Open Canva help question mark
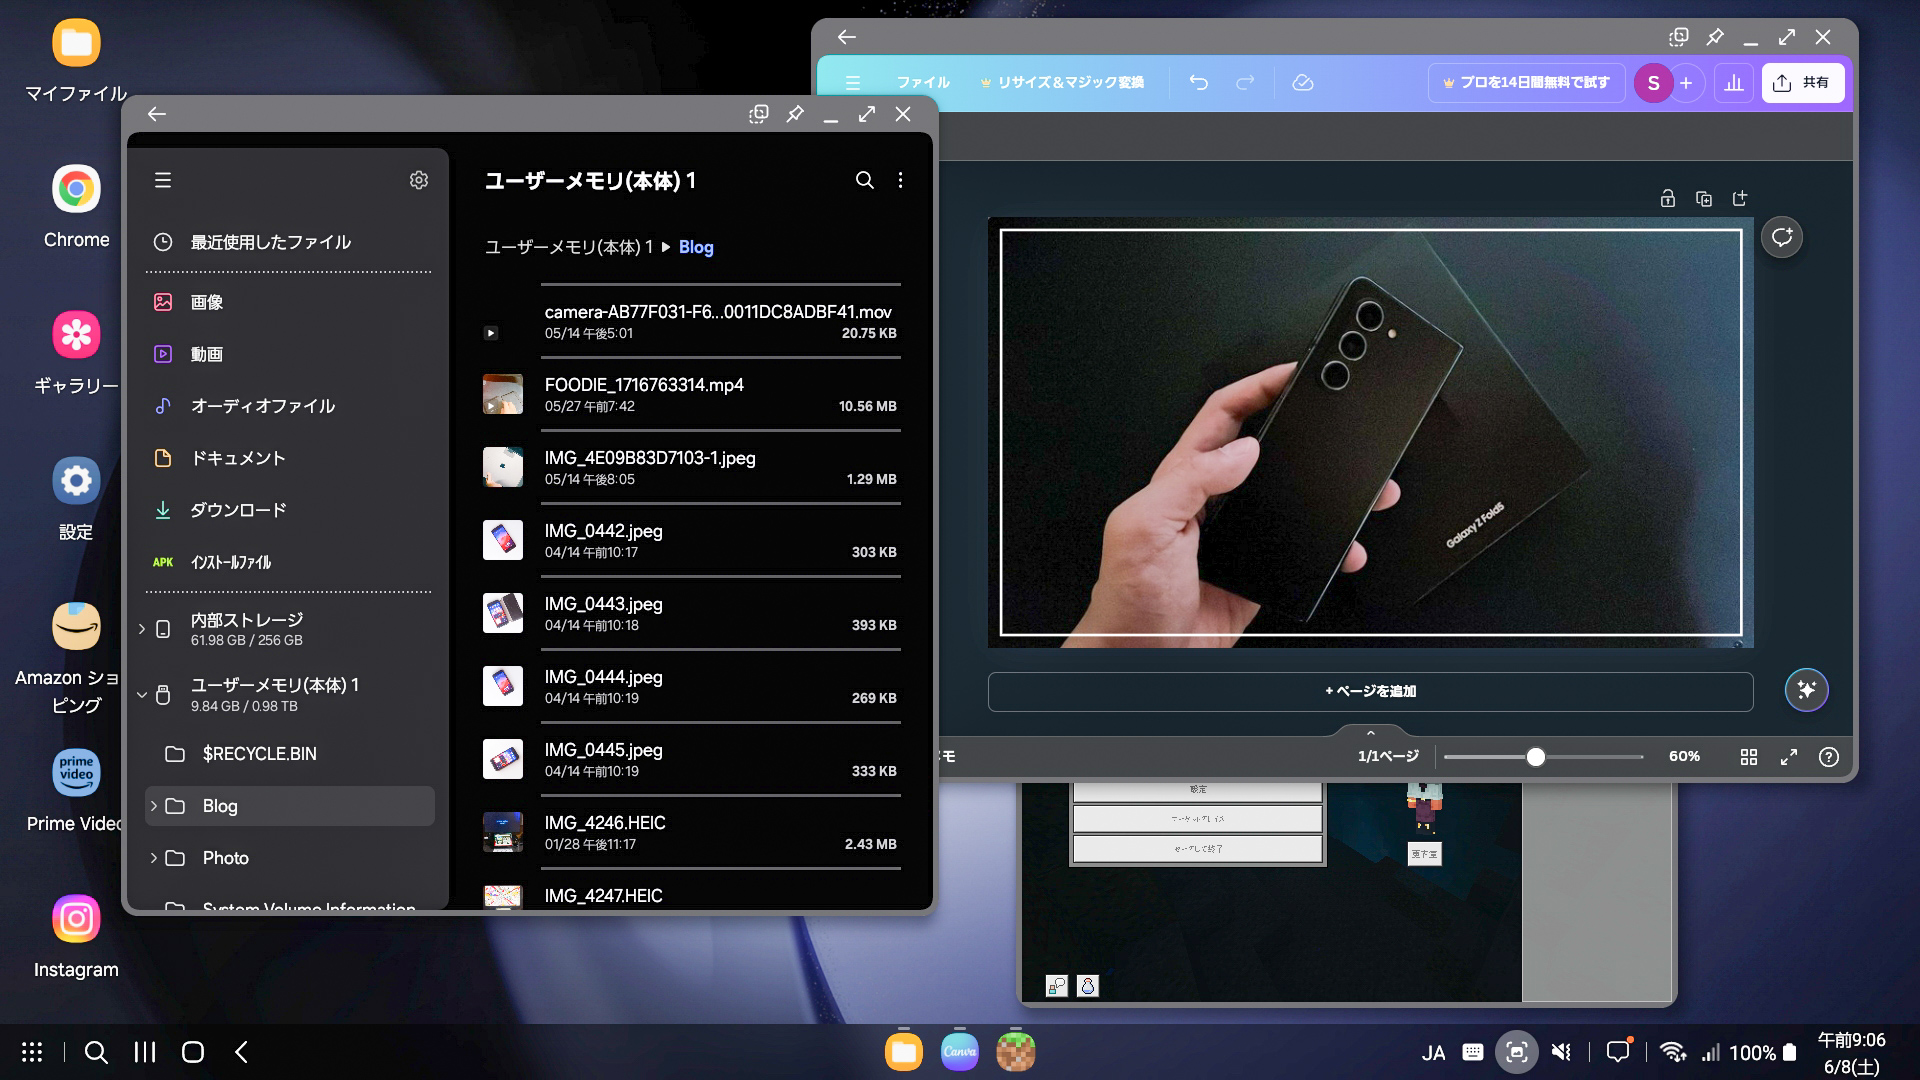The image size is (1920, 1080). pyautogui.click(x=1829, y=757)
